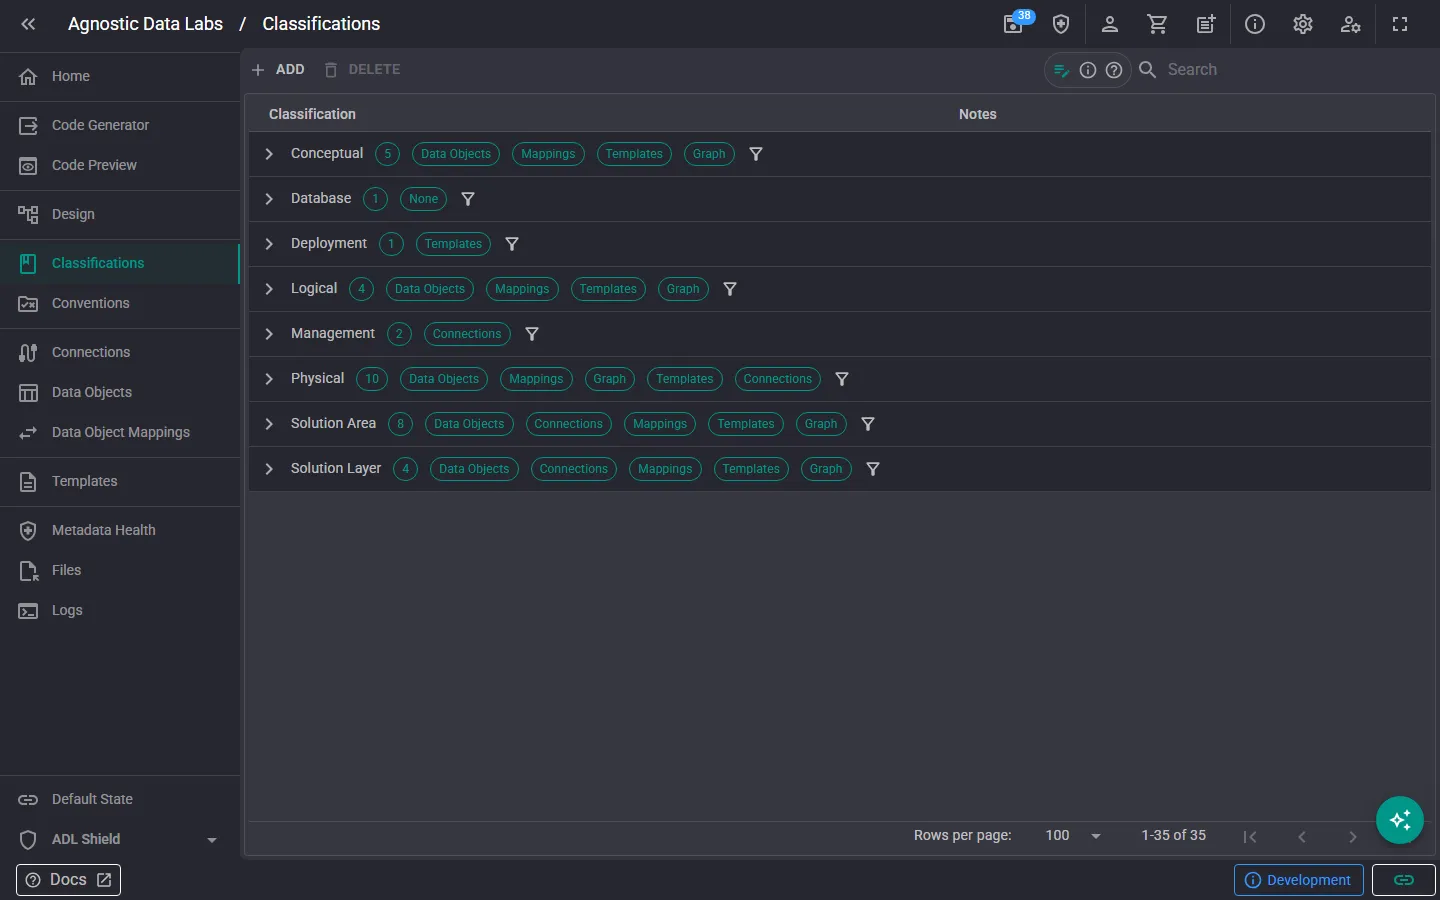The height and width of the screenshot is (900, 1440).
Task: Click the Development environment button
Action: pyautogui.click(x=1298, y=880)
